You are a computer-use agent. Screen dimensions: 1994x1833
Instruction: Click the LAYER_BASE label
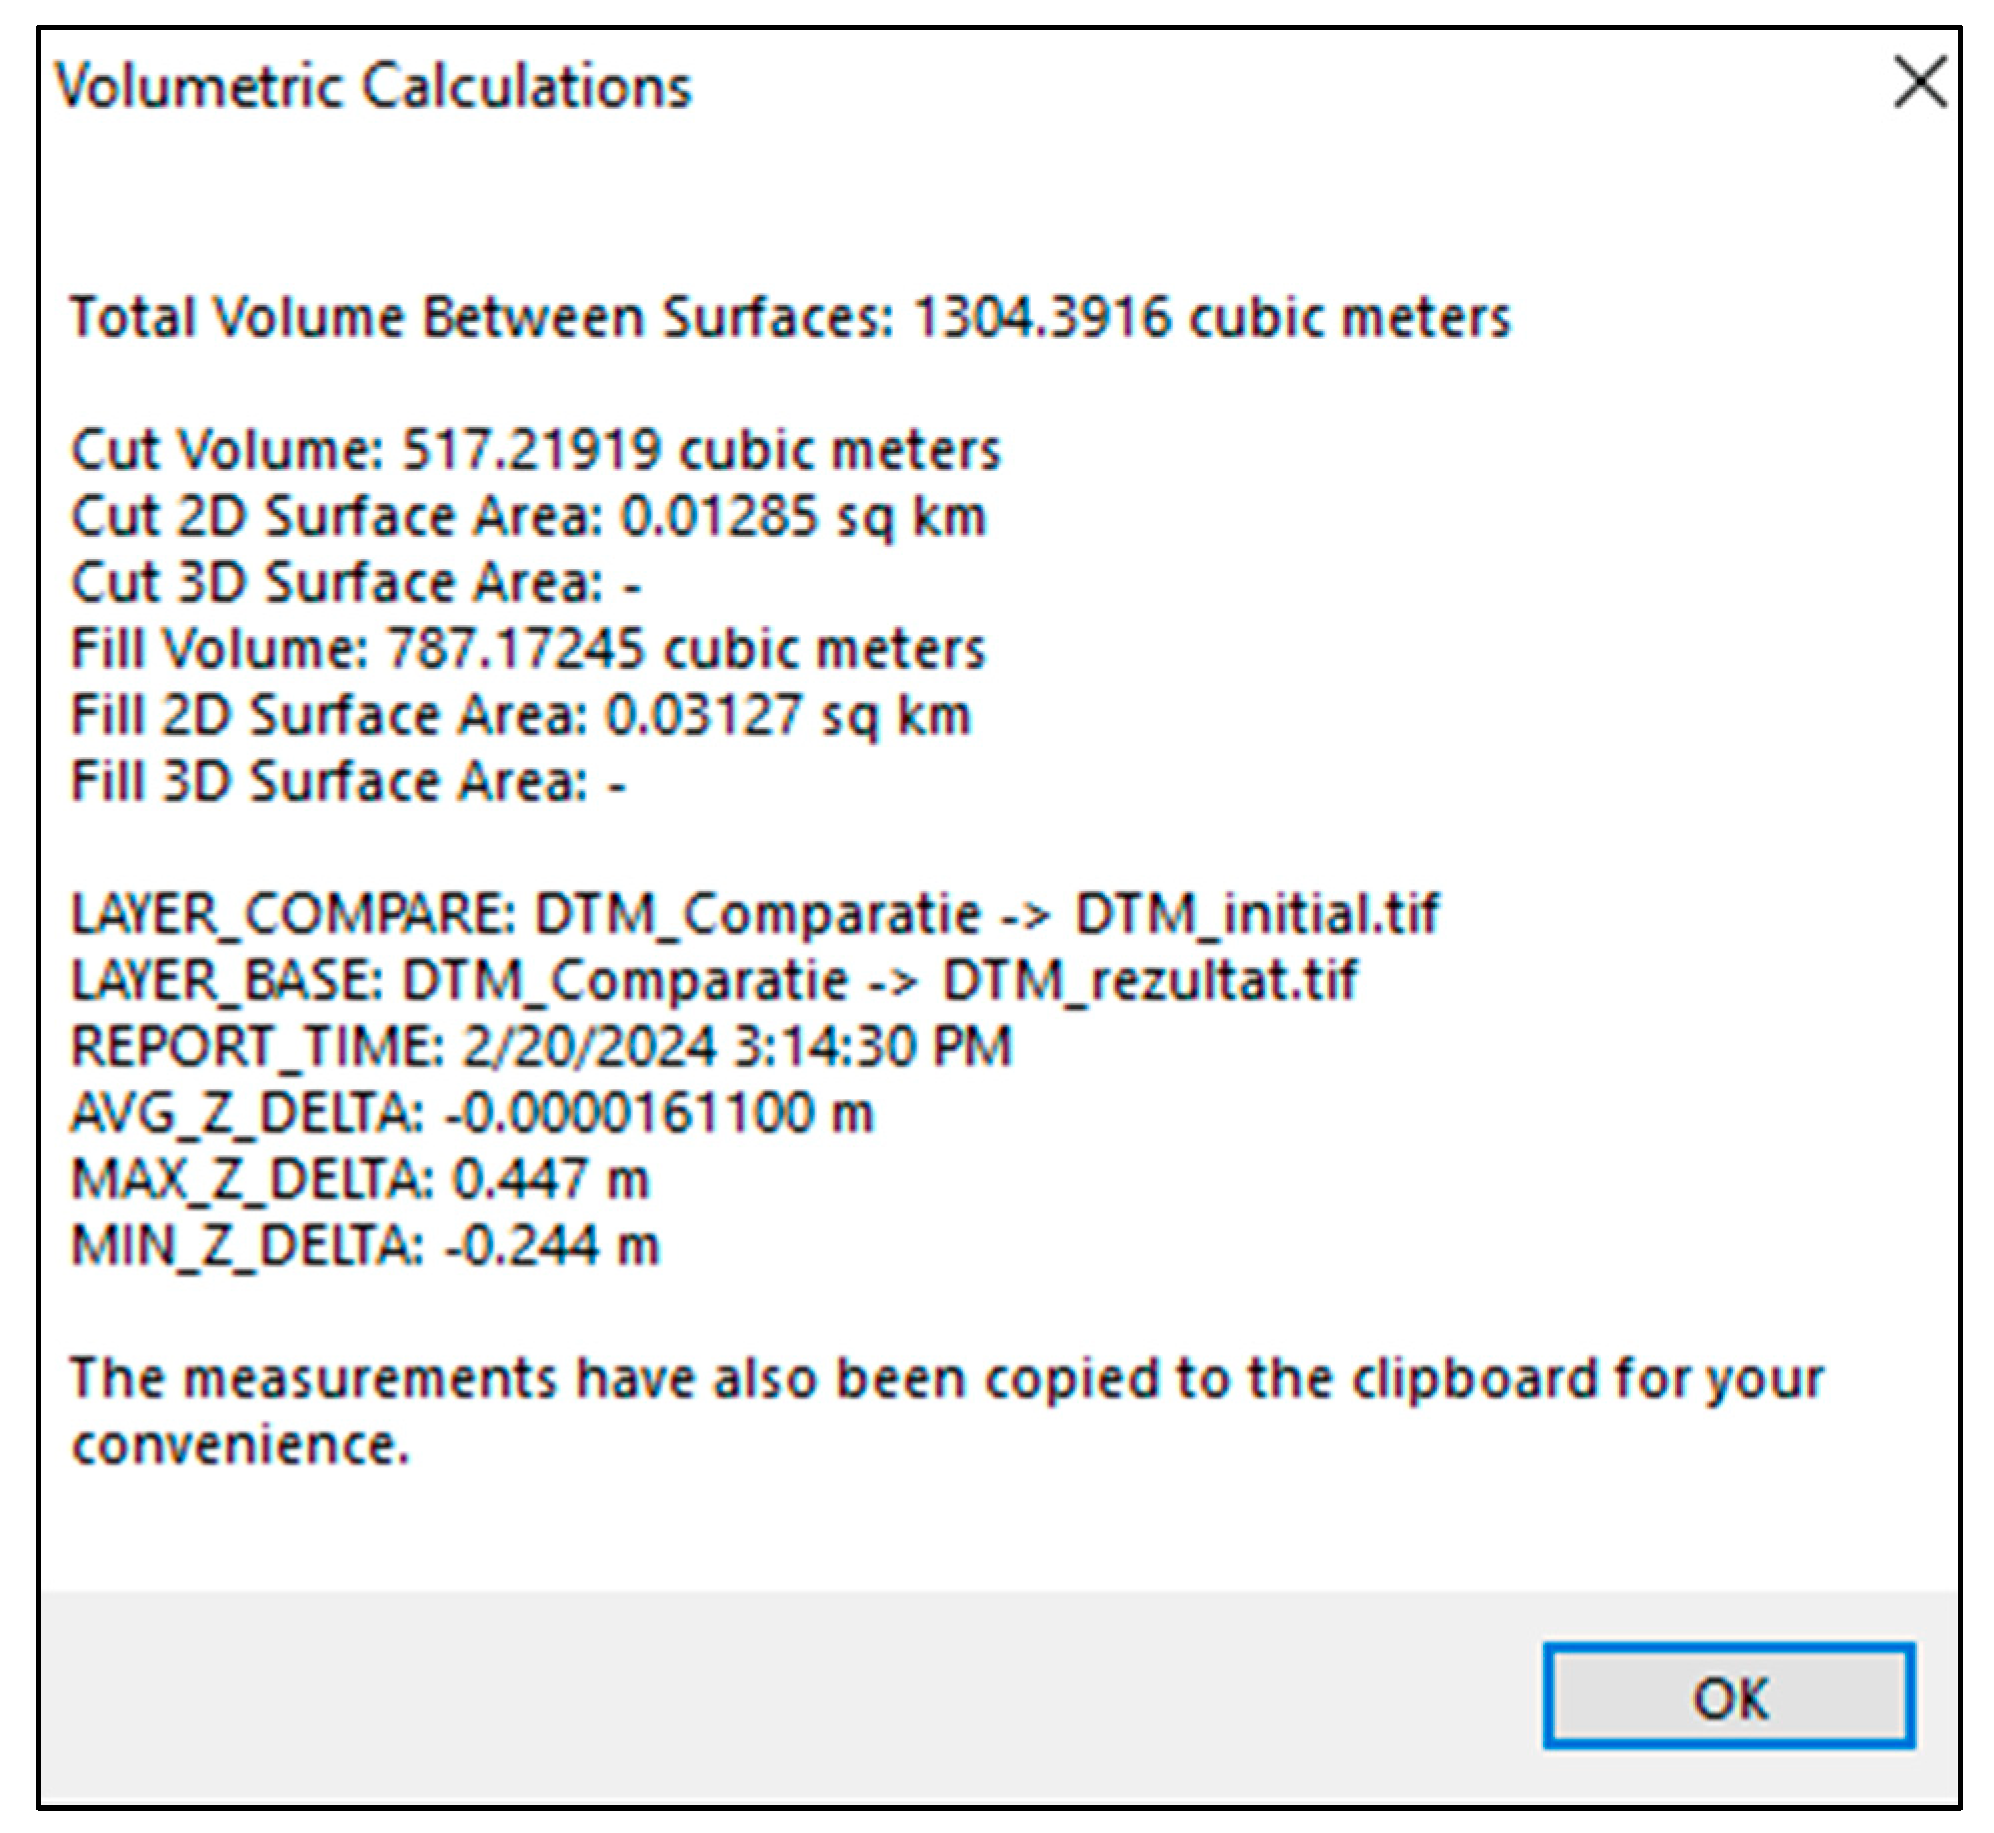(x=227, y=980)
